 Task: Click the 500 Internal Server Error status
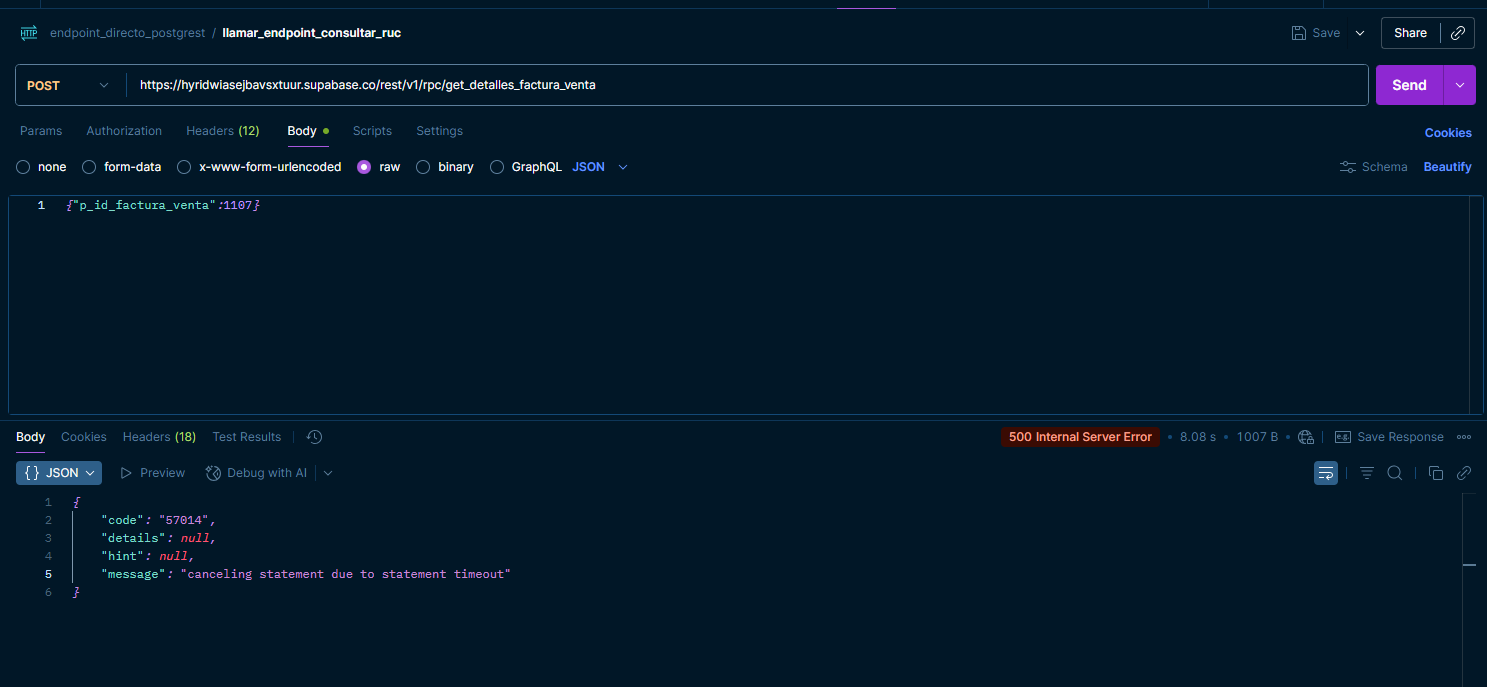pyautogui.click(x=1080, y=437)
